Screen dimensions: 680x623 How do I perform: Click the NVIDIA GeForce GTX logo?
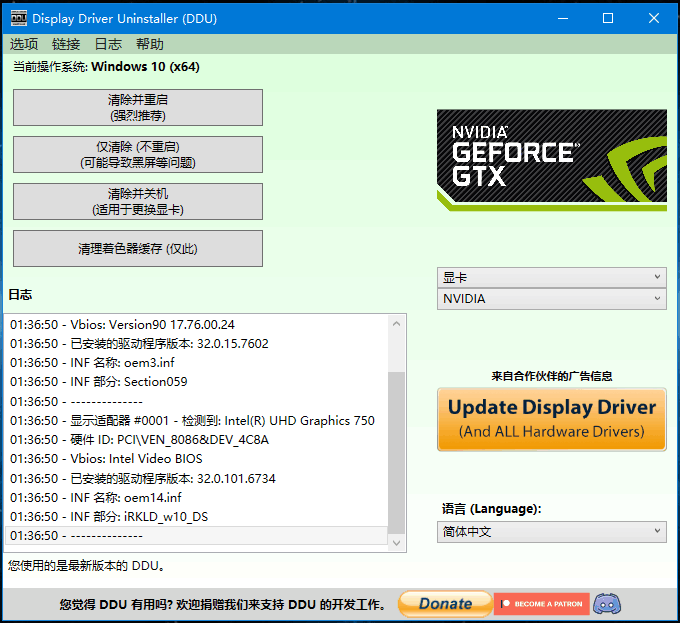[x=551, y=159]
